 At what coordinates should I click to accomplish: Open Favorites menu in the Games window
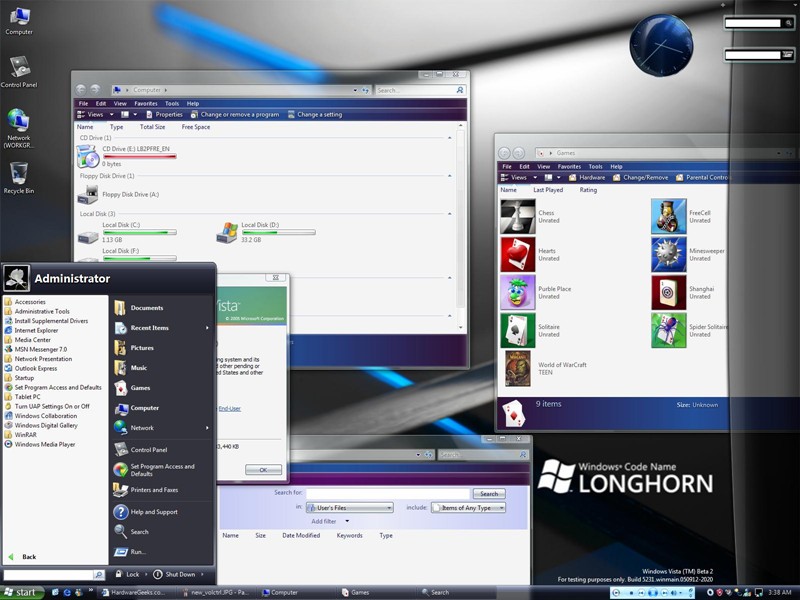click(569, 166)
